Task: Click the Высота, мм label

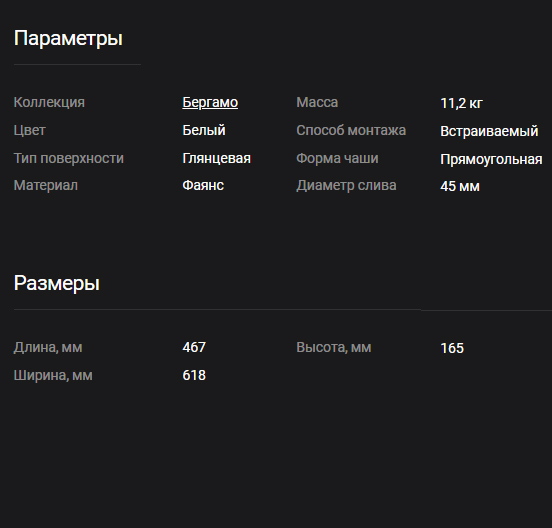Action: (334, 348)
